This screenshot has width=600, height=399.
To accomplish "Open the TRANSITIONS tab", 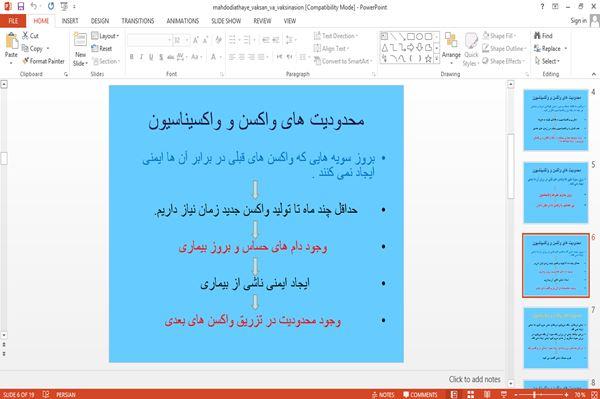I will (138, 21).
